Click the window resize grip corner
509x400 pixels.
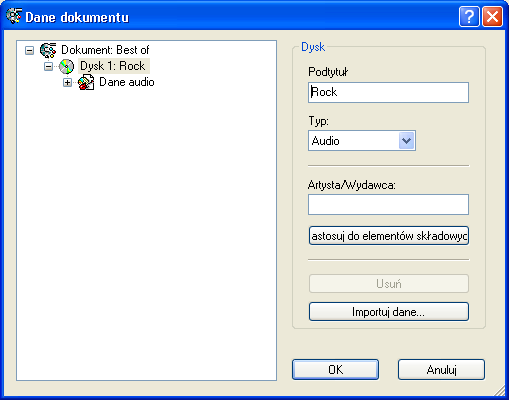[x=500, y=391]
